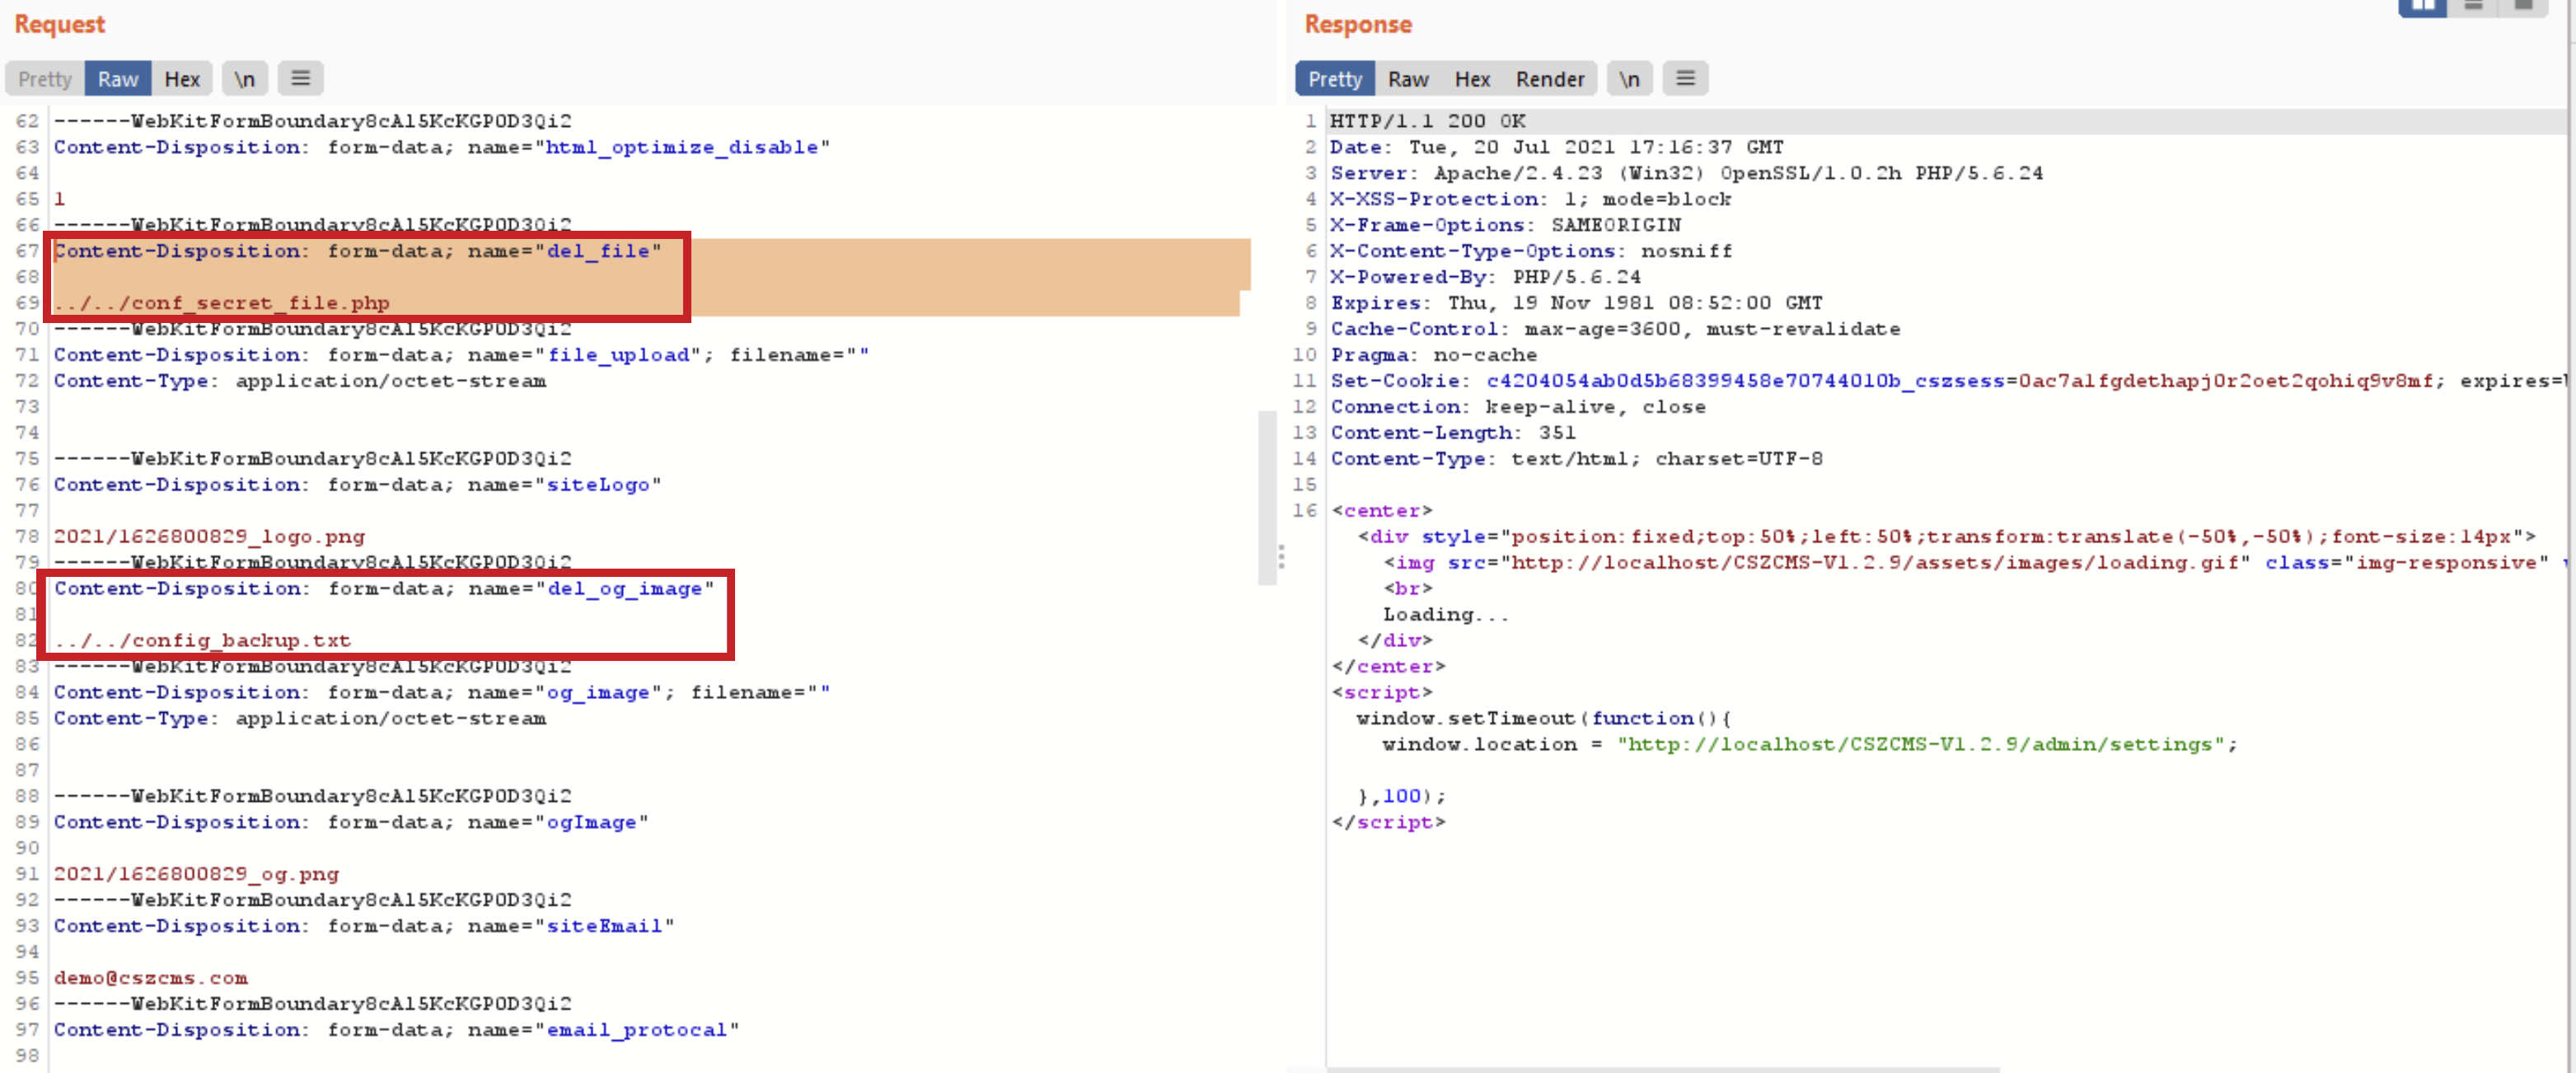
Task: Toggle \n non-printable characters in Response panel
Action: pyautogui.click(x=1629, y=79)
